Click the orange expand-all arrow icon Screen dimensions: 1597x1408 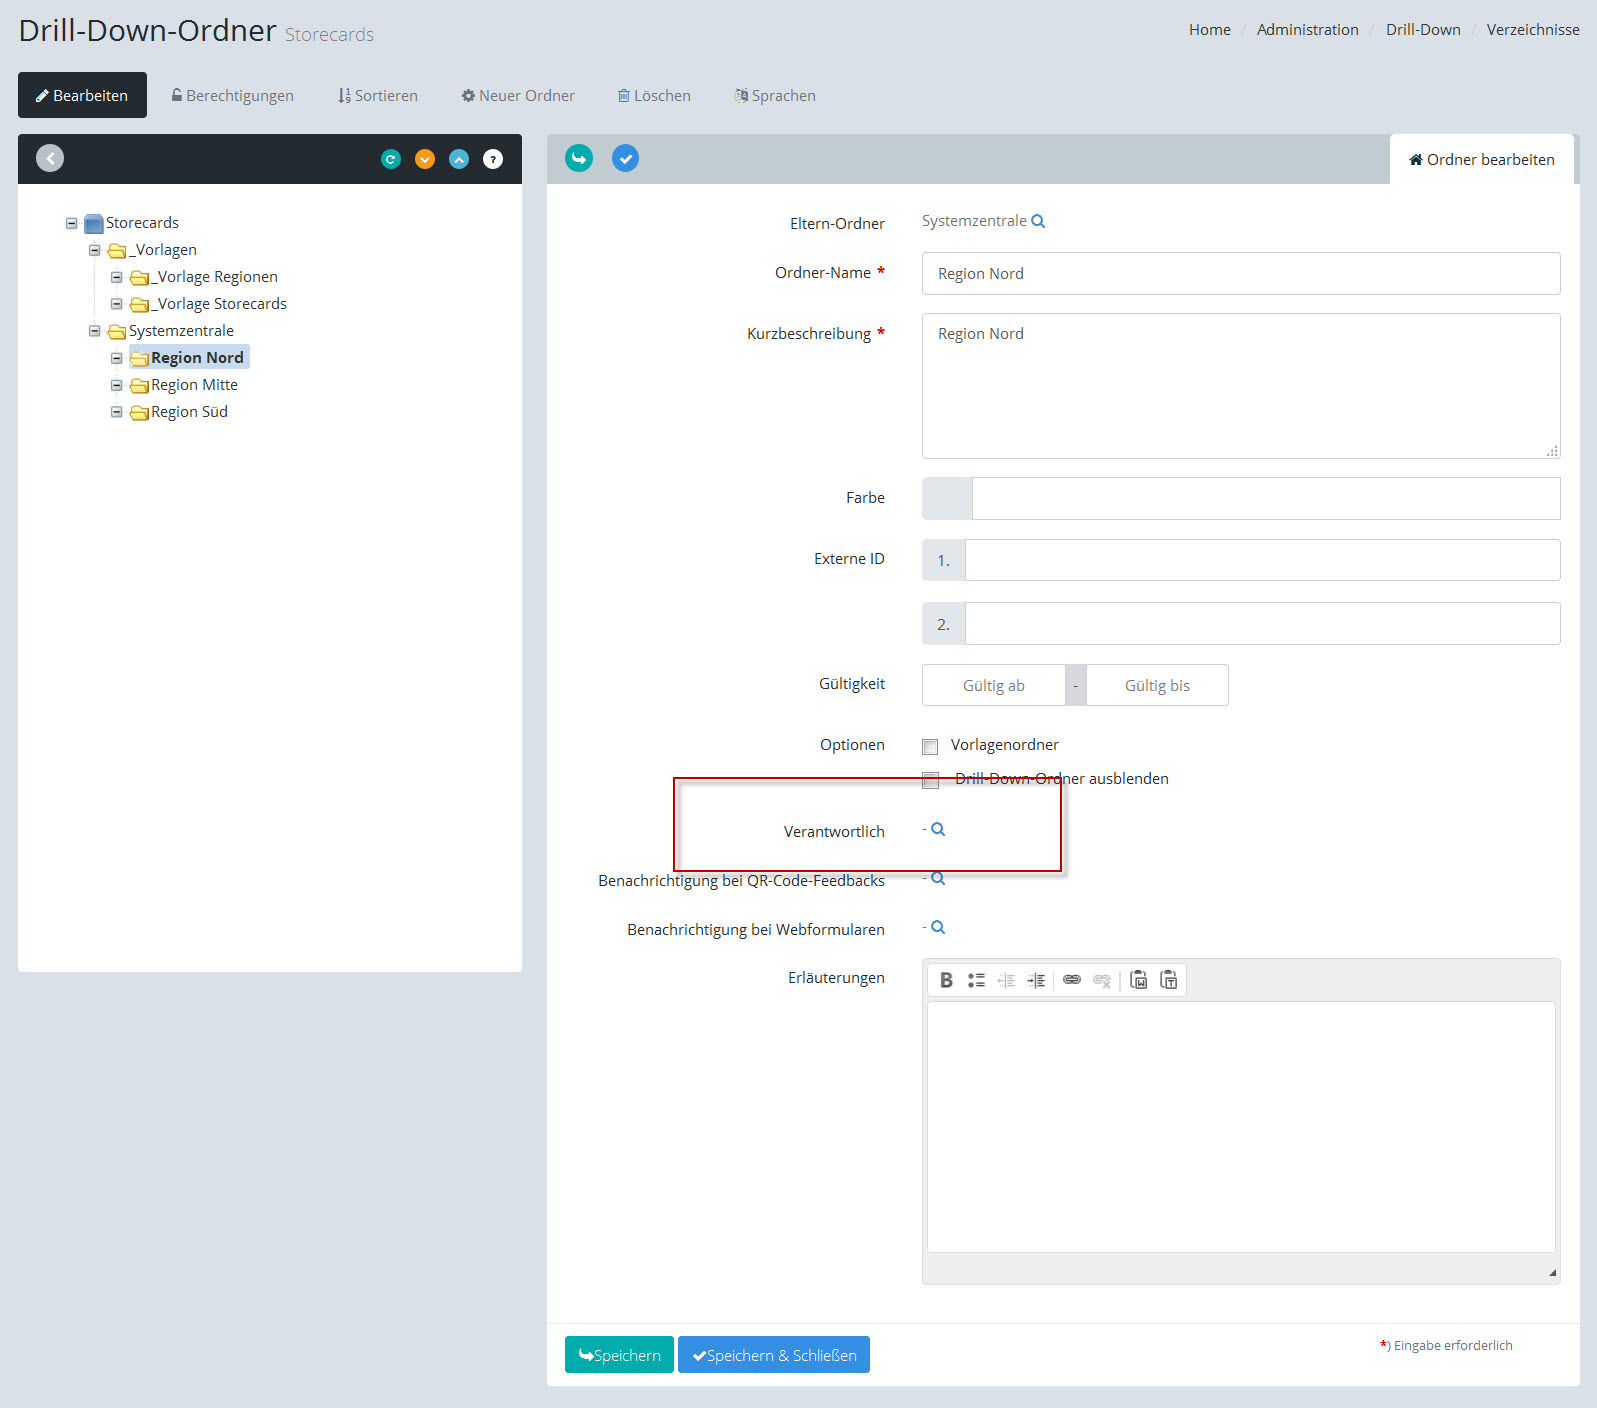point(425,159)
